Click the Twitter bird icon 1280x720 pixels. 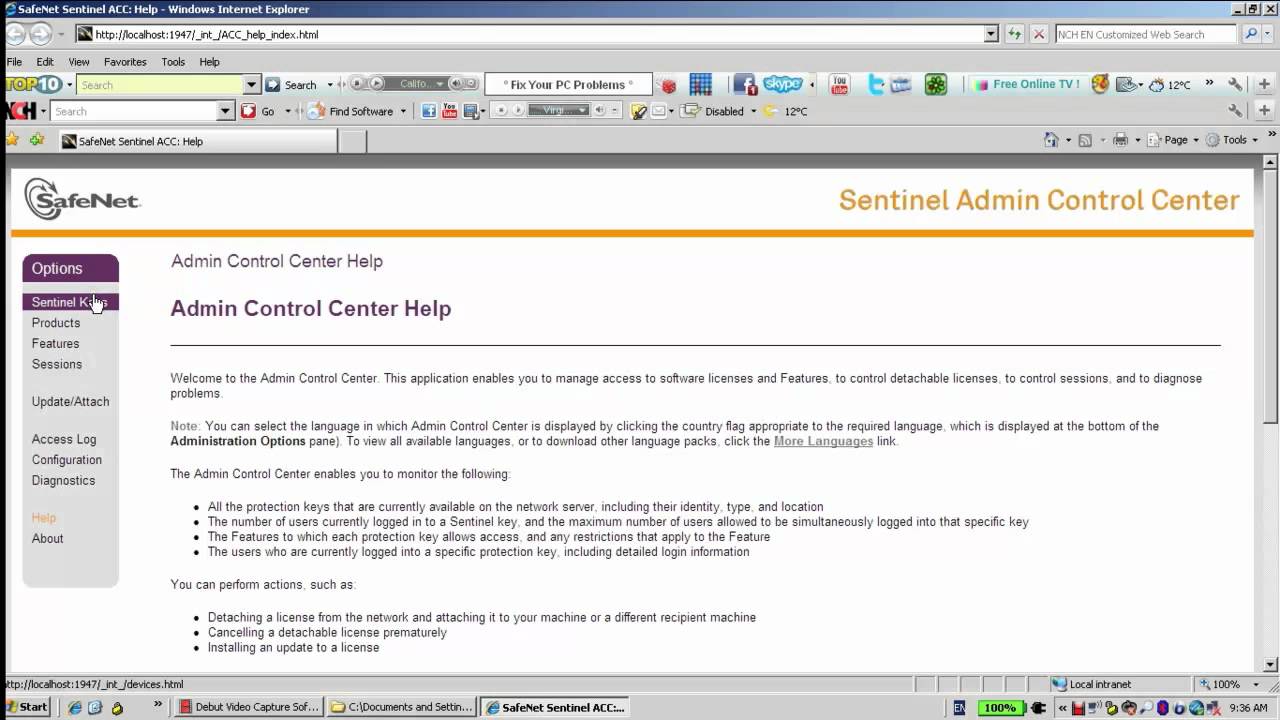pyautogui.click(x=876, y=85)
